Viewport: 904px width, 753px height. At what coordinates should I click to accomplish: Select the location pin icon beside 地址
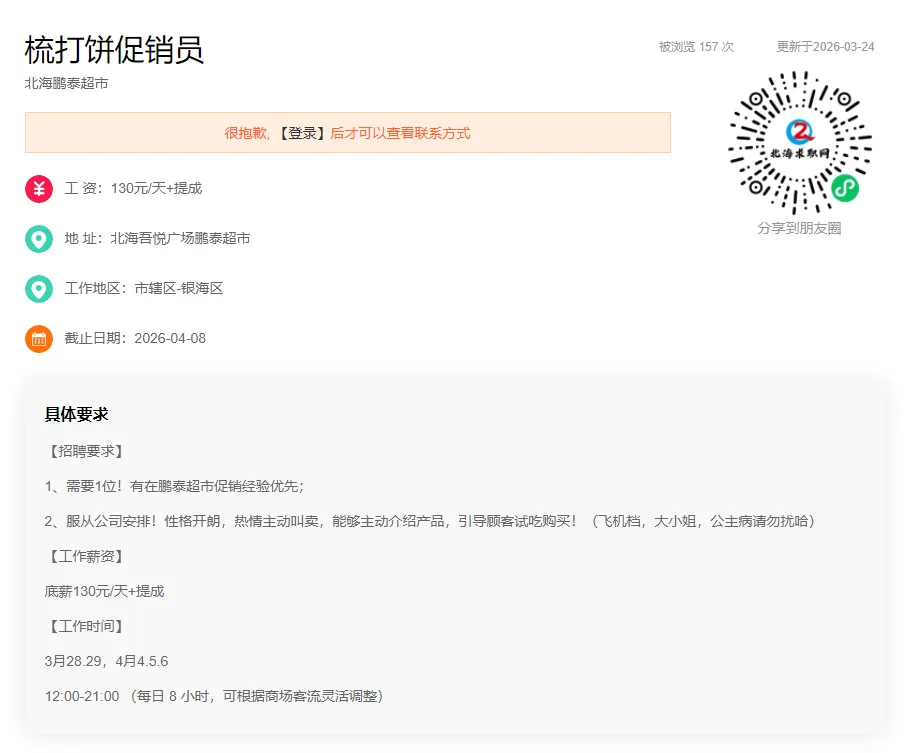pyautogui.click(x=38, y=238)
